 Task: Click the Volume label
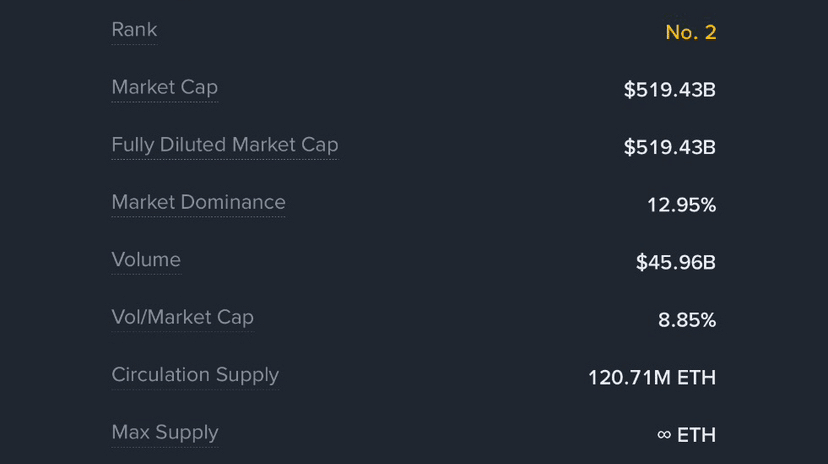[x=146, y=260]
